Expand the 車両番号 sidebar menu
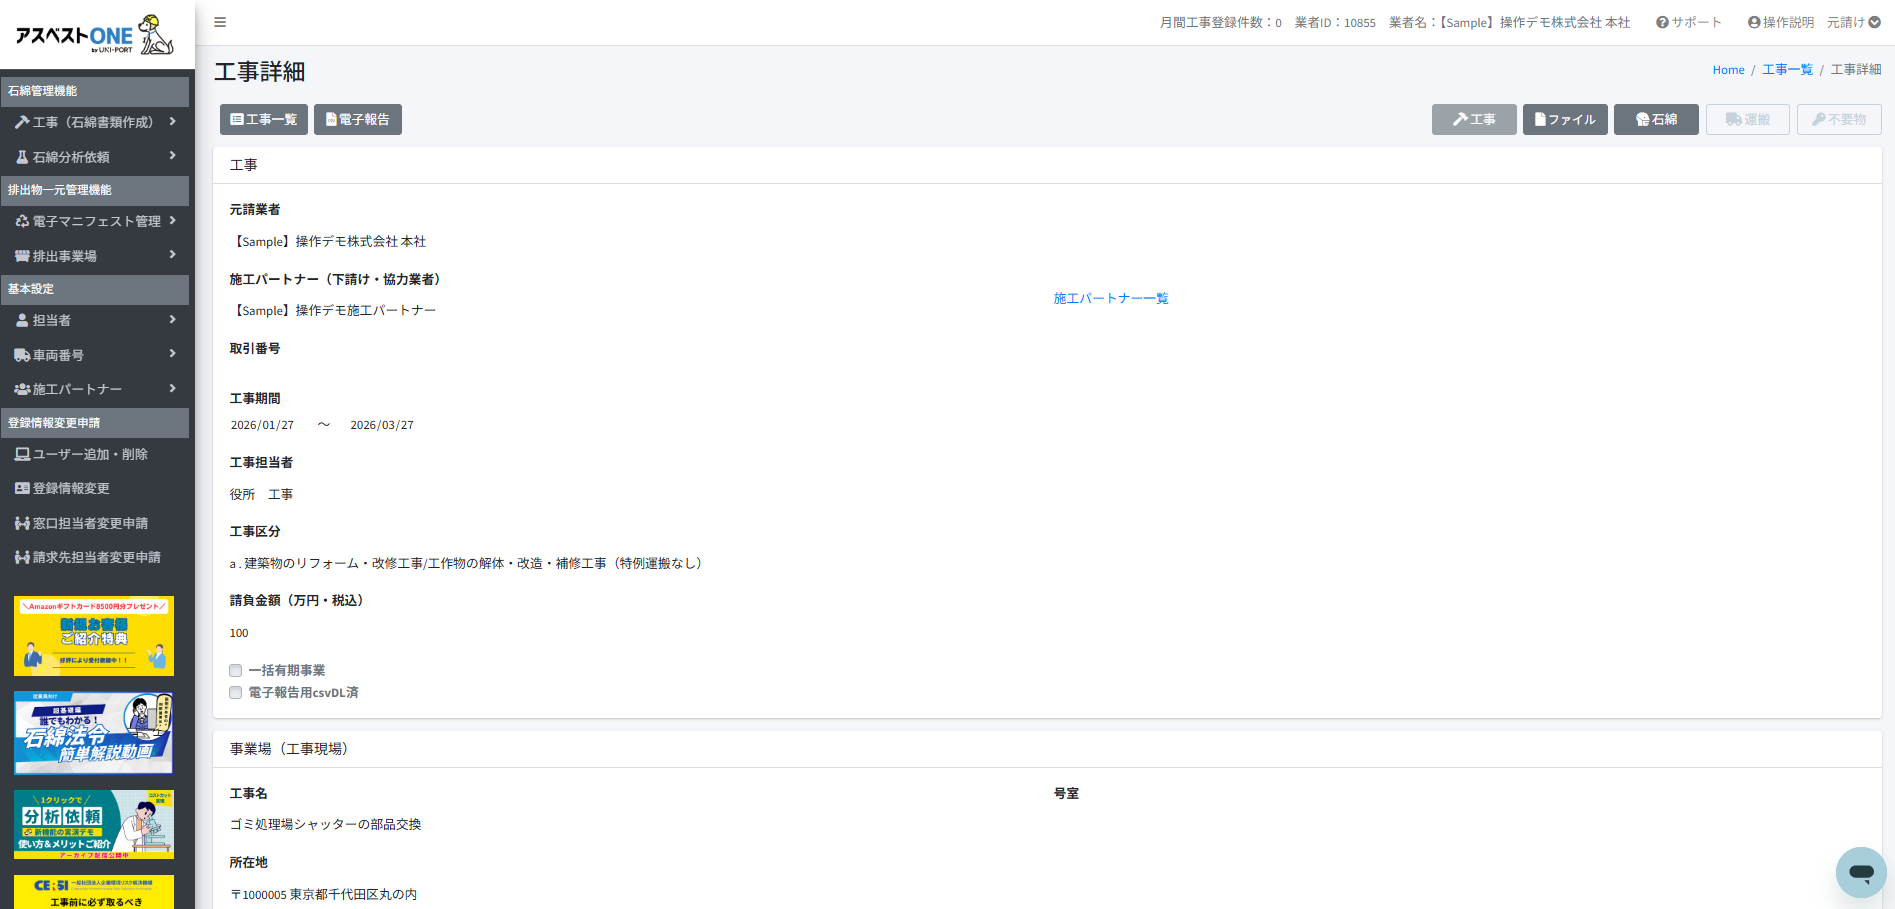Image resolution: width=1895 pixels, height=909 pixels. click(x=95, y=355)
